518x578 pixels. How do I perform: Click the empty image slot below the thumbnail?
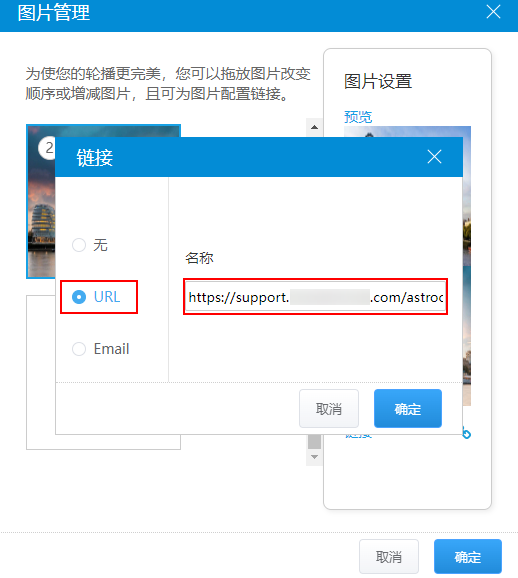41,372
